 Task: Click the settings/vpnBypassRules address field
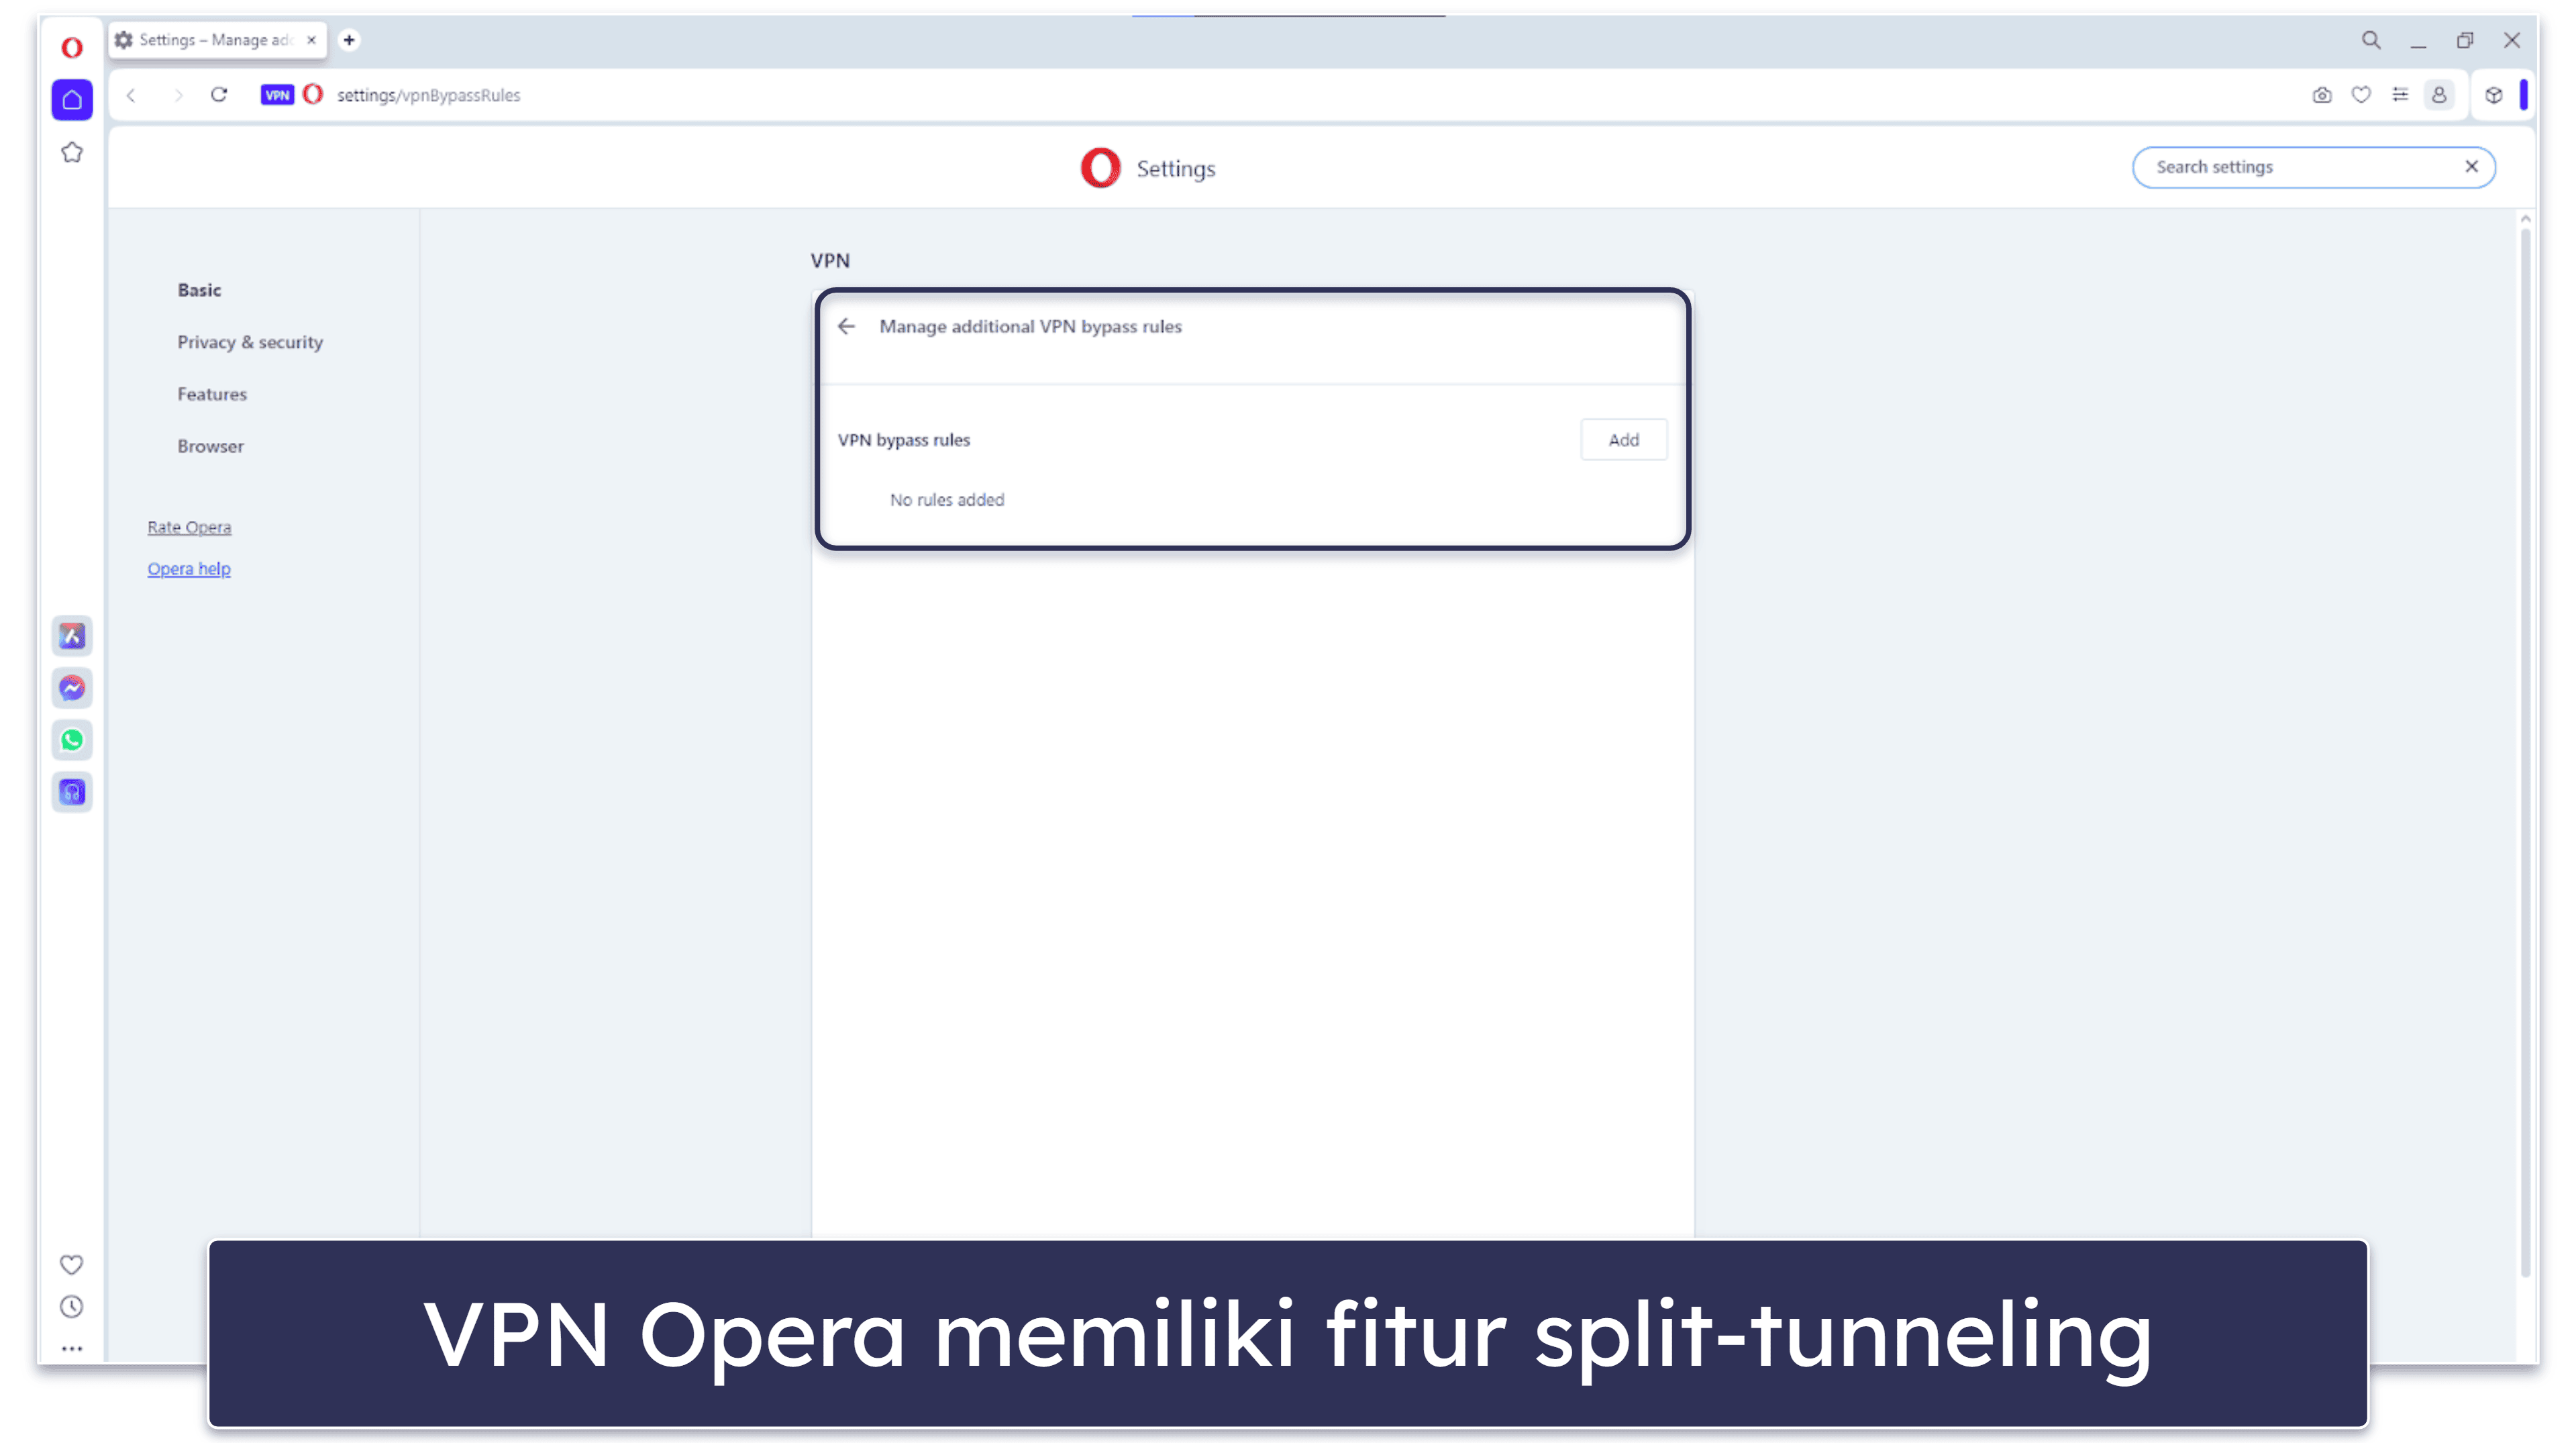(x=428, y=95)
